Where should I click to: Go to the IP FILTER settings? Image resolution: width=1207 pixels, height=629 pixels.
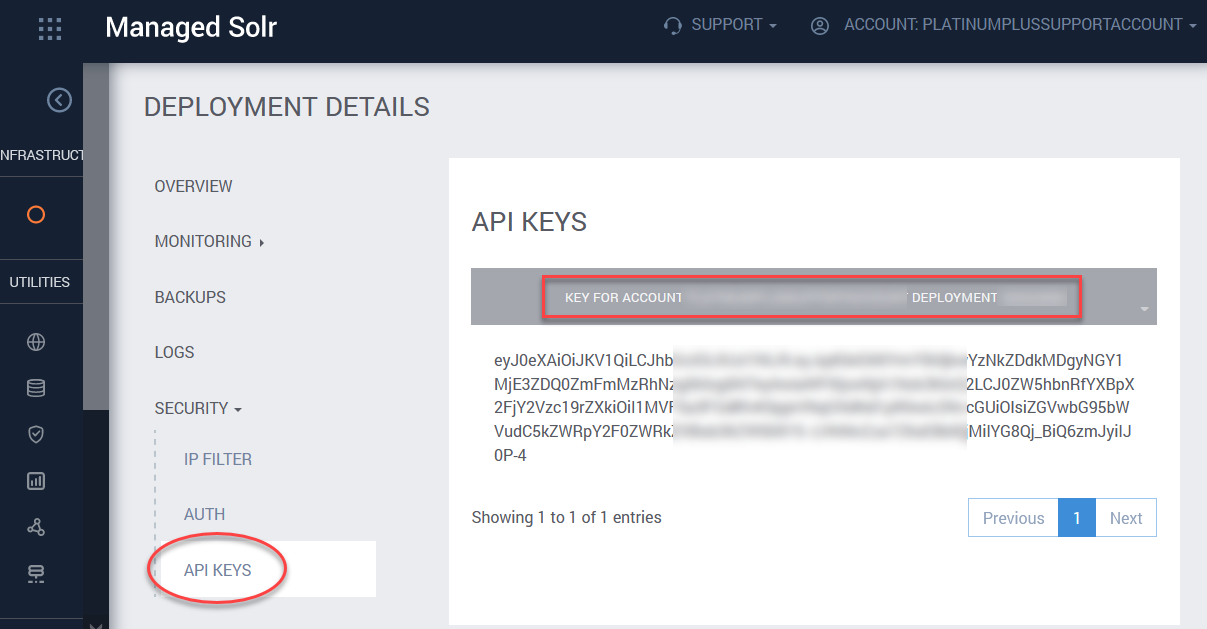click(x=217, y=459)
